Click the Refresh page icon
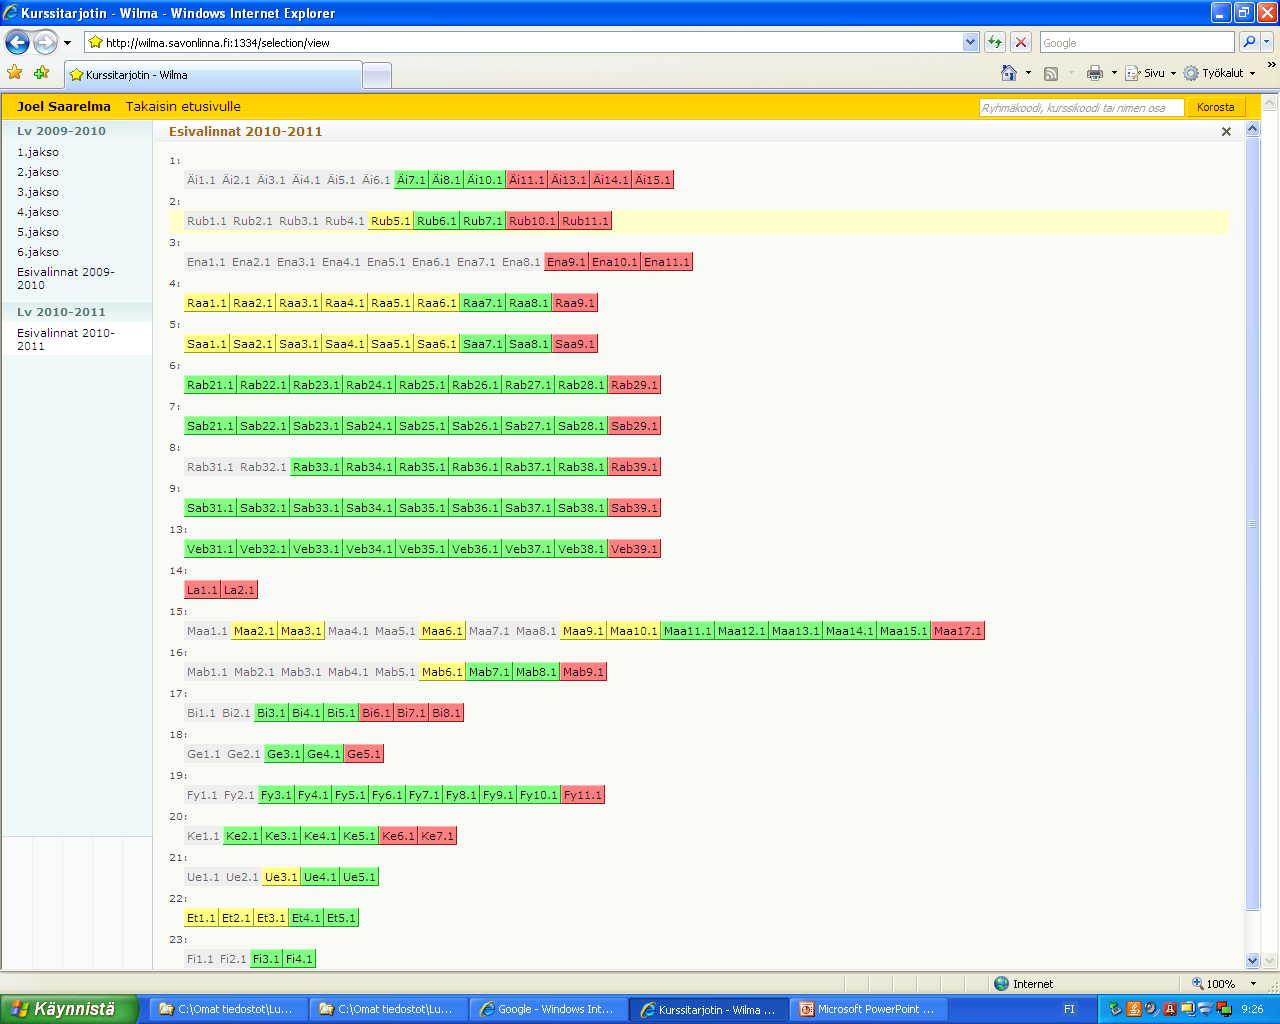 pos(995,42)
